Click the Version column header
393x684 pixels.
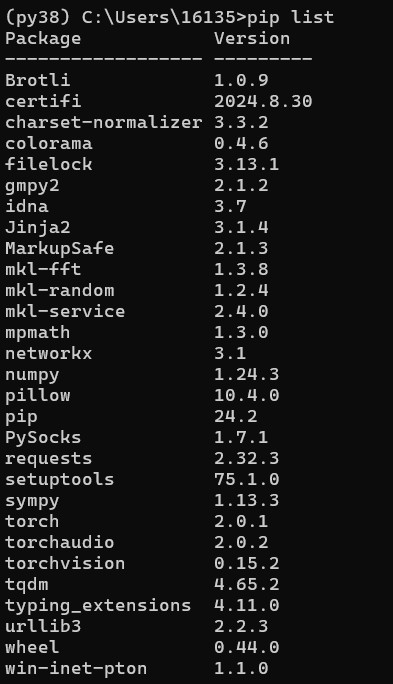tap(252, 38)
